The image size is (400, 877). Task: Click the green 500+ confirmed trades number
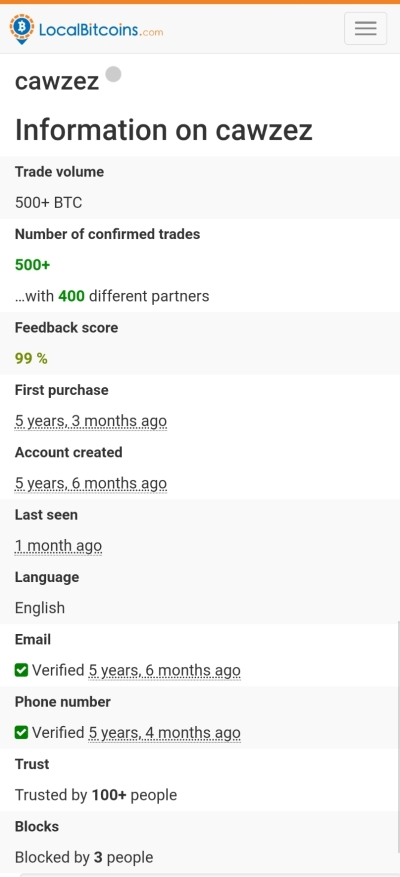32,265
